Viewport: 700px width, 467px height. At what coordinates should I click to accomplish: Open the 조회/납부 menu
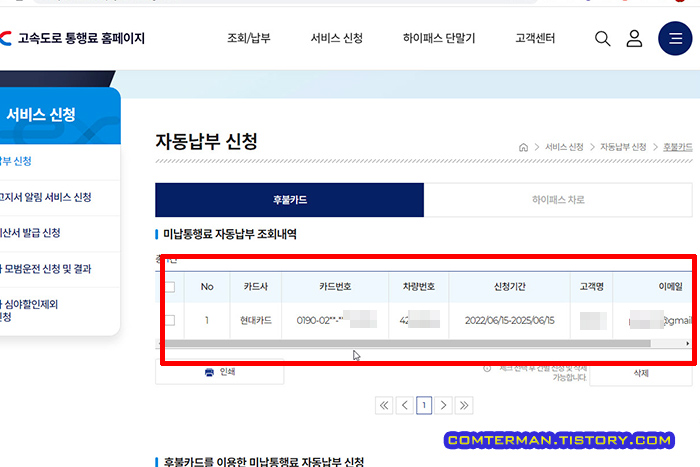(x=249, y=38)
